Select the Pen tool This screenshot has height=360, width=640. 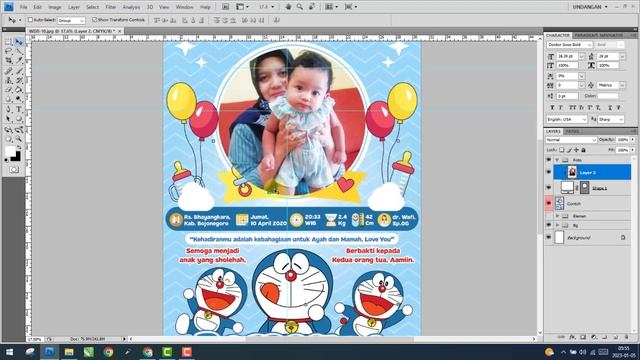(9, 109)
